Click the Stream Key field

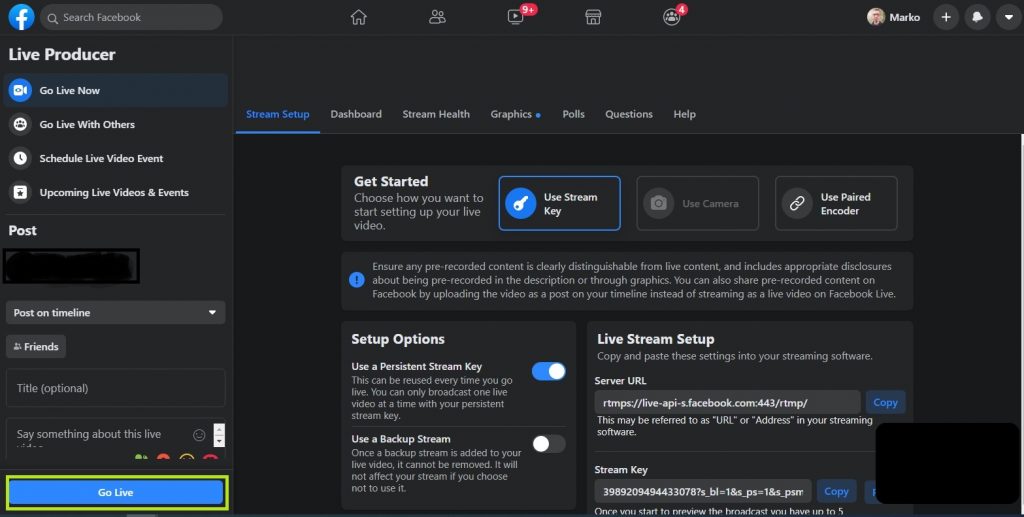coord(703,492)
